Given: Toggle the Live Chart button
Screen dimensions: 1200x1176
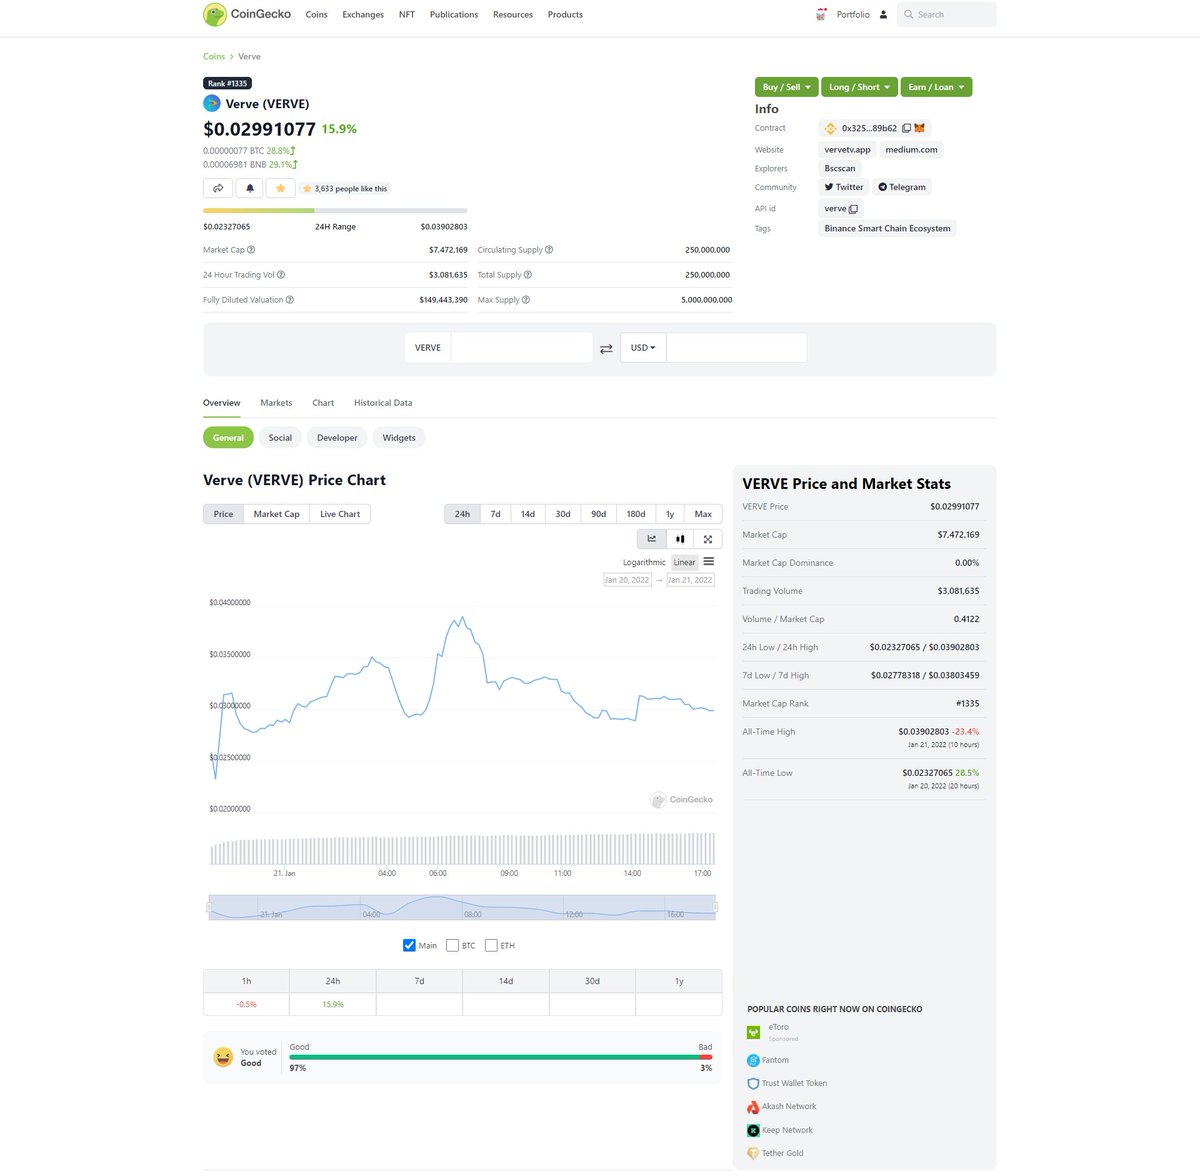Looking at the screenshot, I should coord(340,514).
